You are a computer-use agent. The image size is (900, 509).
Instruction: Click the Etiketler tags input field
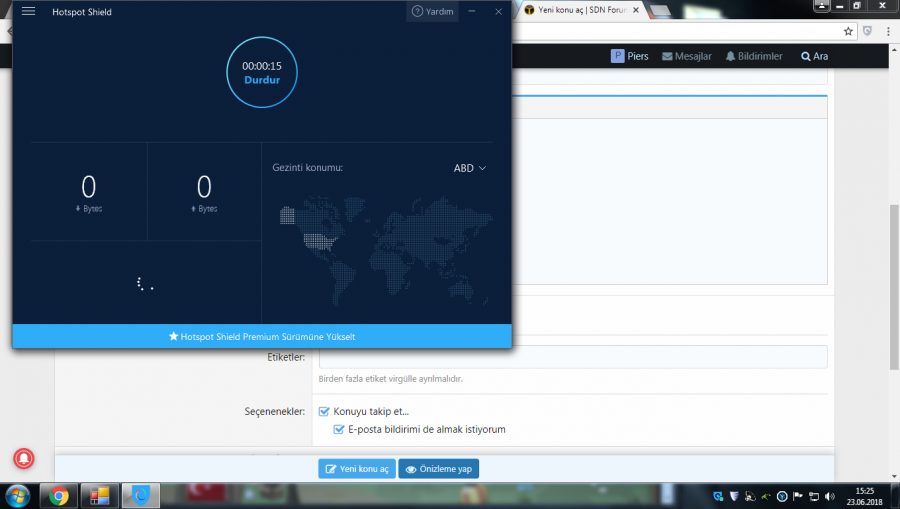point(573,357)
